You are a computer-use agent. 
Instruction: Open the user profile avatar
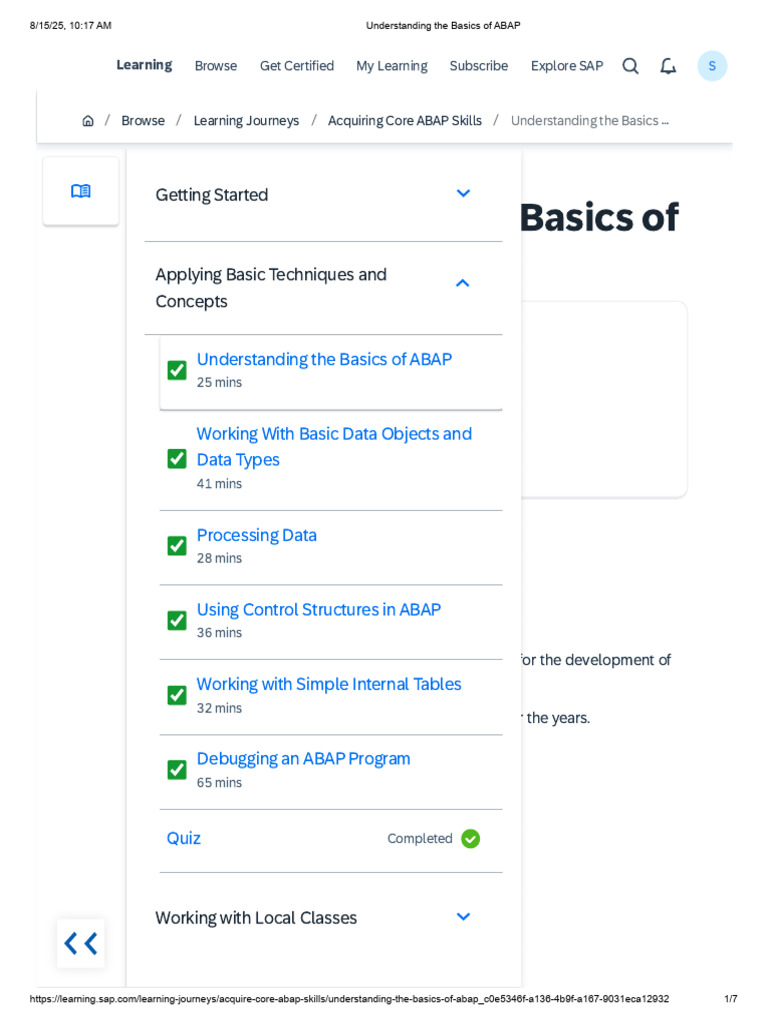[x=712, y=66]
